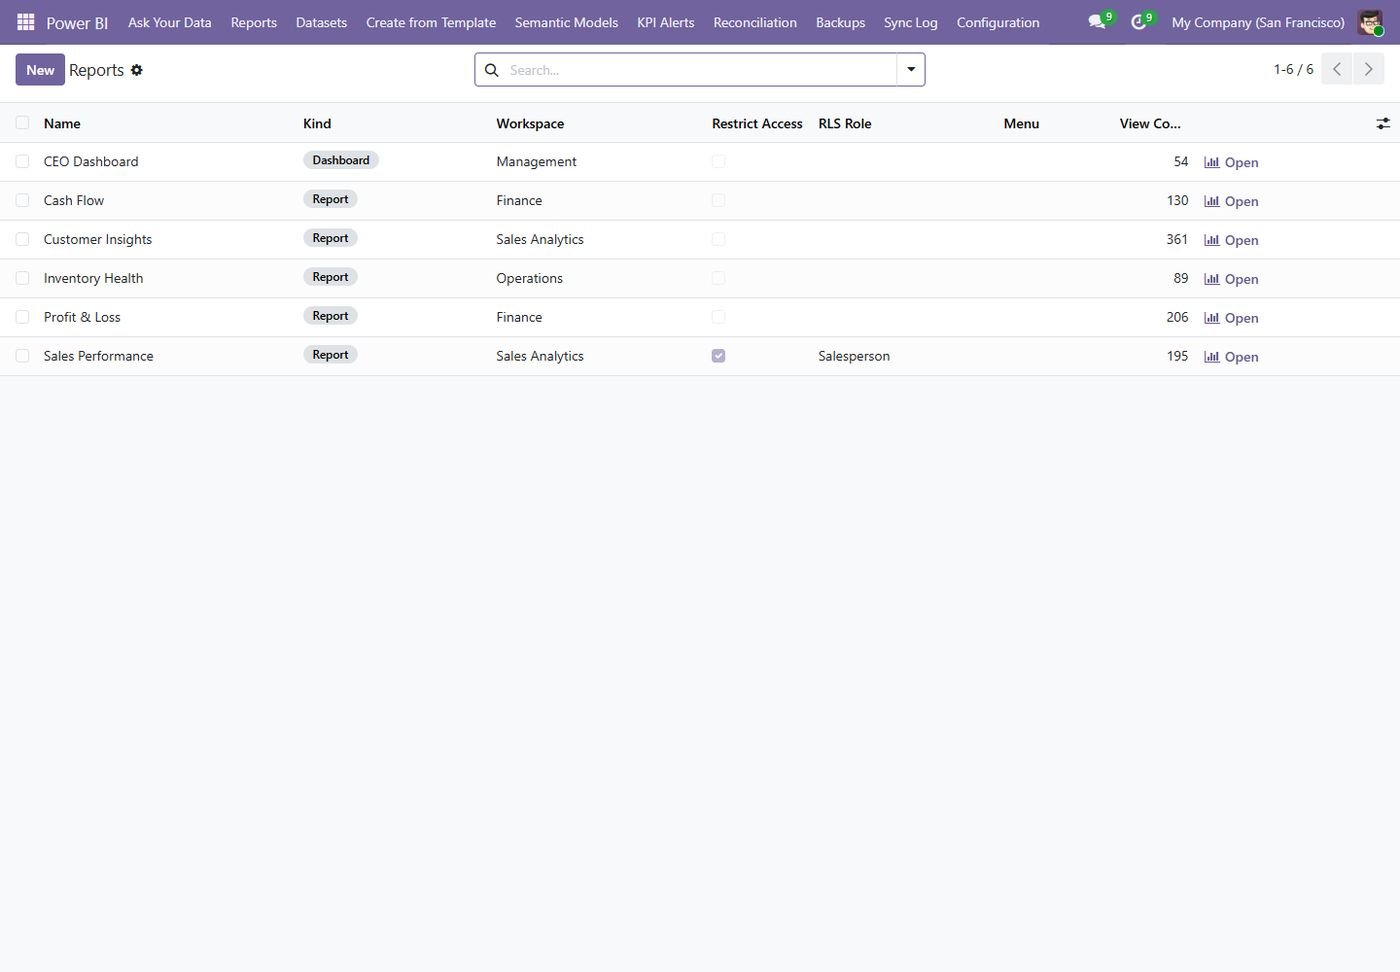The width and height of the screenshot is (1400, 972).
Task: Click Open for Sales Performance
Action: [1231, 357]
